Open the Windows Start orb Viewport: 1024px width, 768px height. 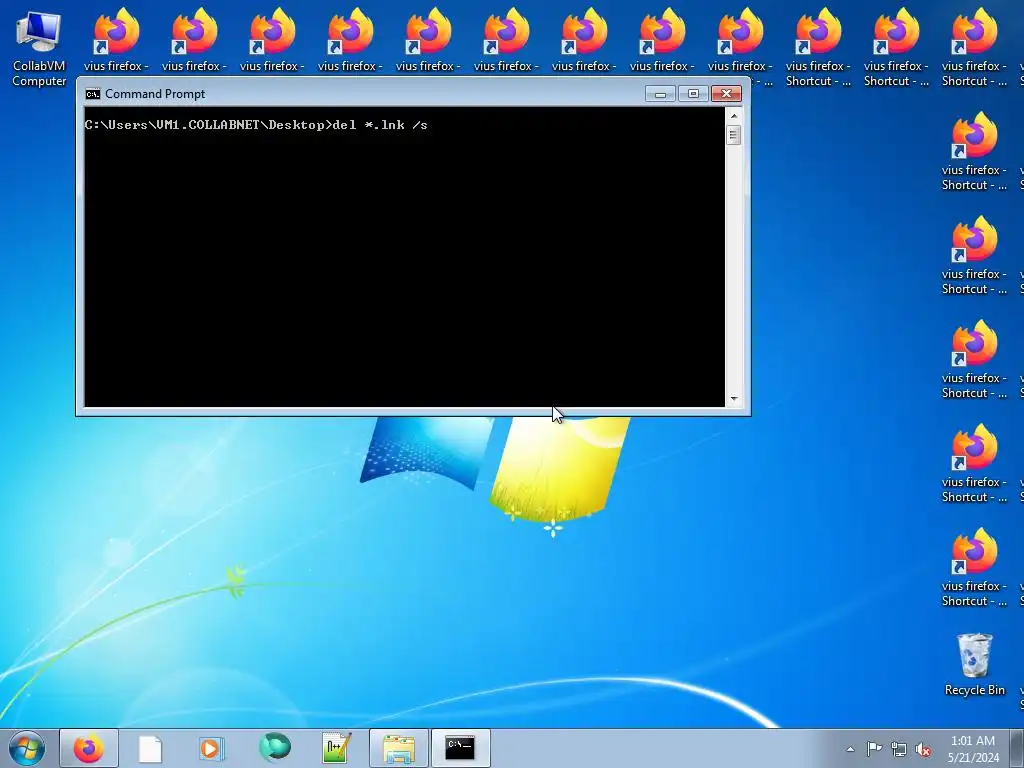pyautogui.click(x=26, y=748)
